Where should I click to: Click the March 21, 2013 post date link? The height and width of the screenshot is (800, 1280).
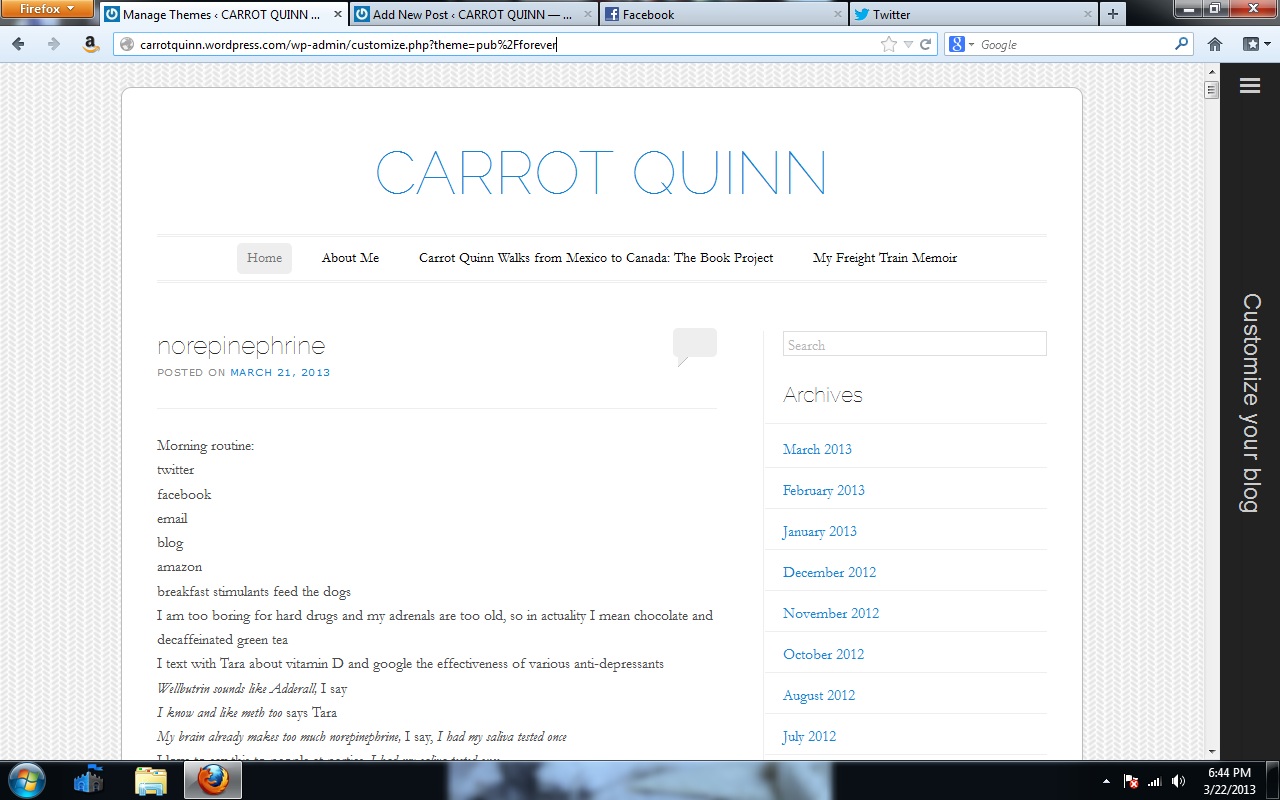[x=280, y=372]
